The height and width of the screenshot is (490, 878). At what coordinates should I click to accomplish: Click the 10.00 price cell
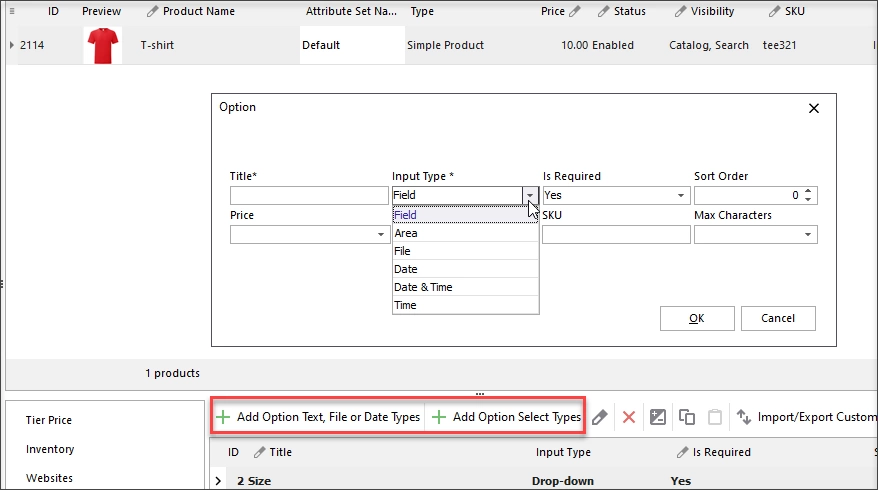tap(575, 45)
